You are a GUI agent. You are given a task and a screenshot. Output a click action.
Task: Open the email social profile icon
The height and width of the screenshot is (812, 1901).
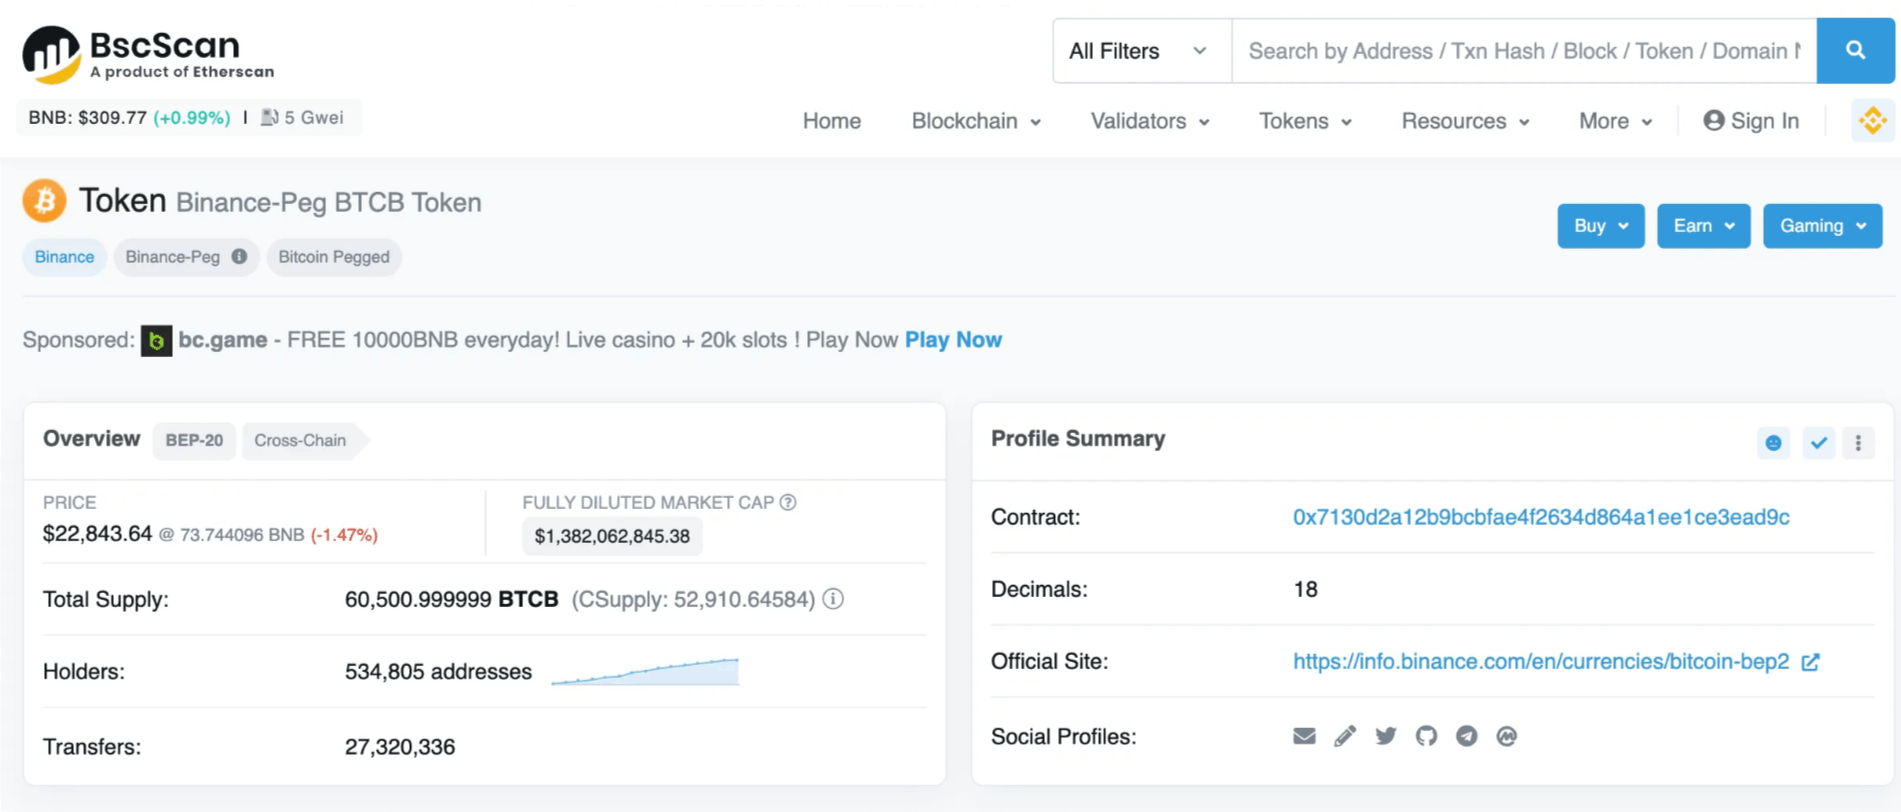[x=1304, y=737]
